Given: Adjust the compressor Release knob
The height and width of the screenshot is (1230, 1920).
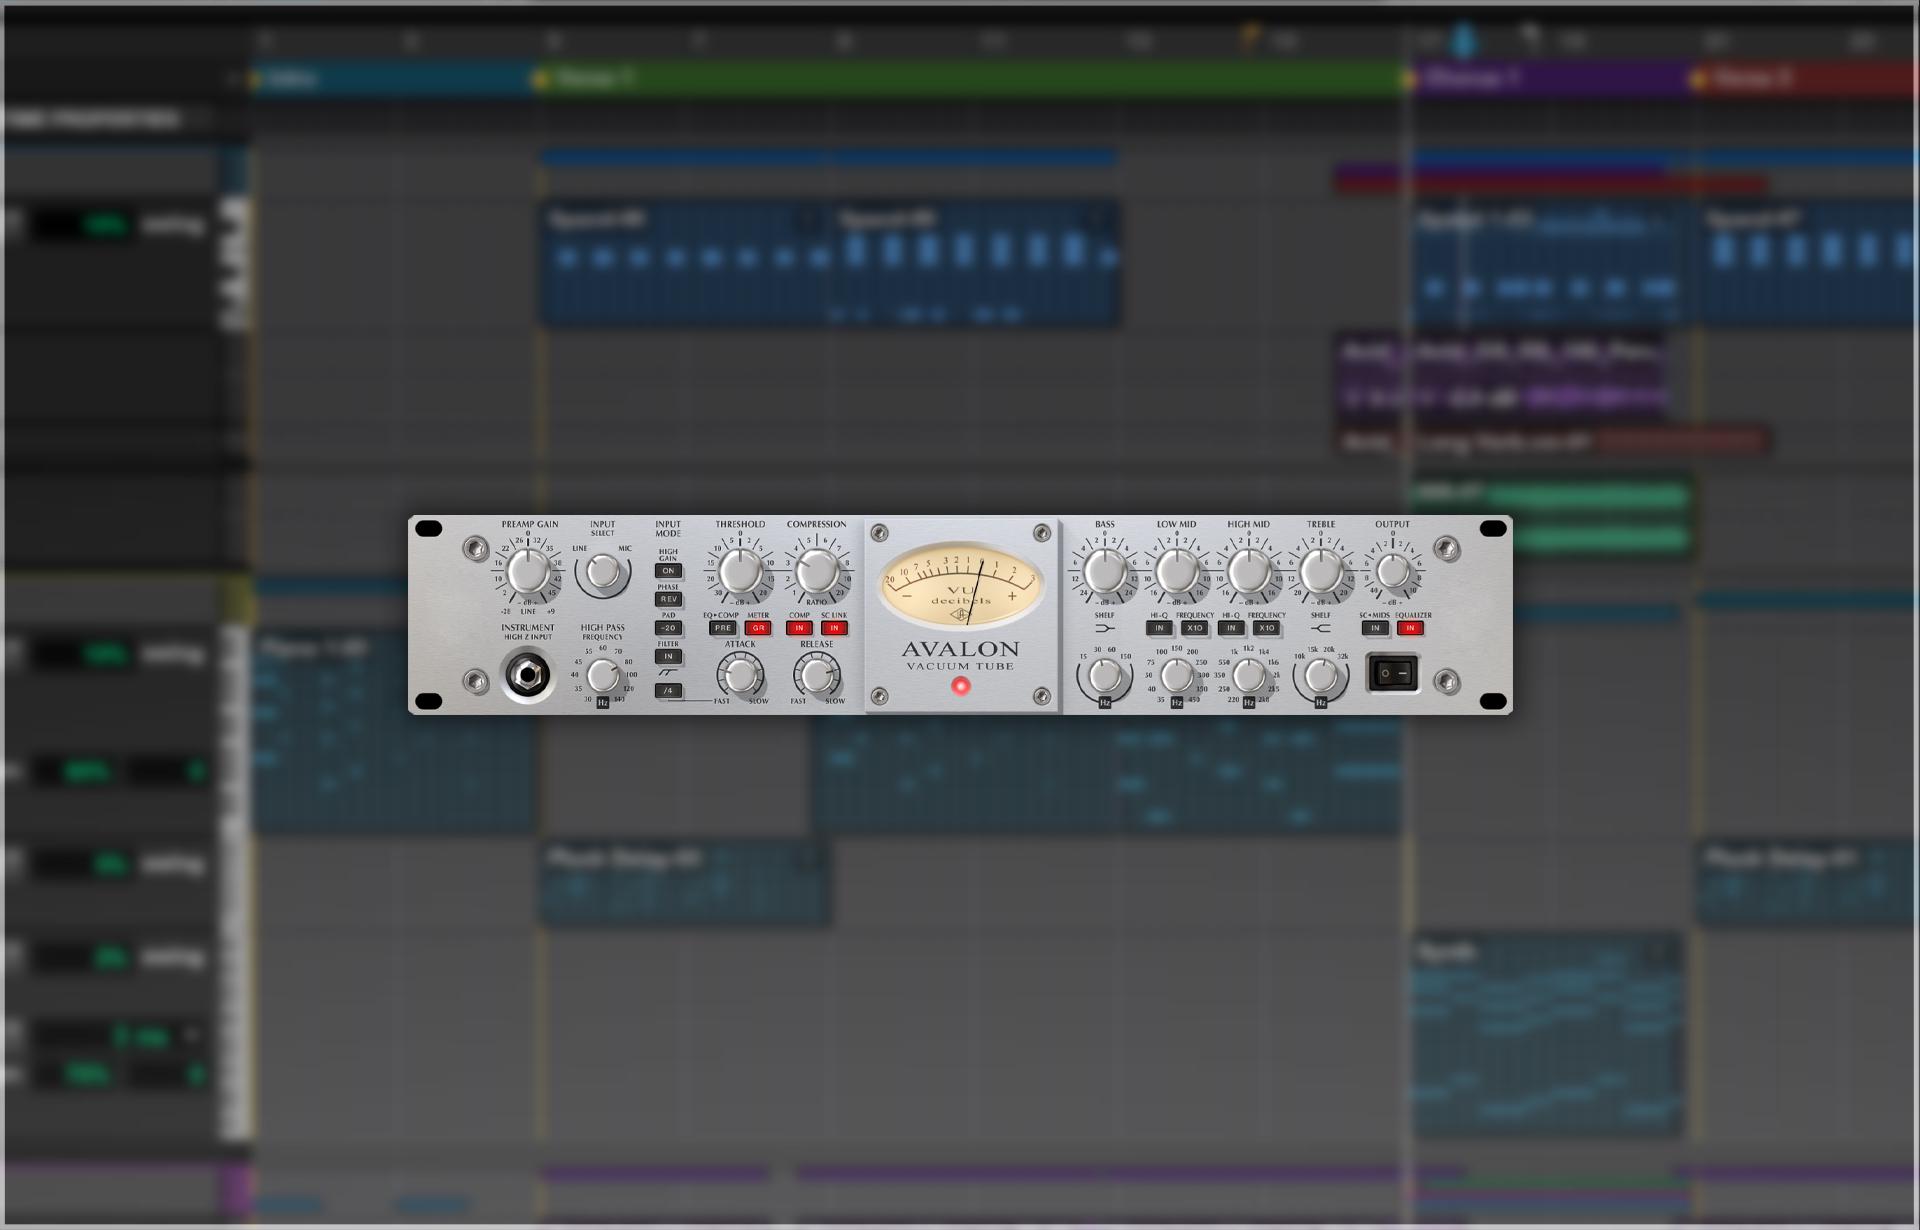Looking at the screenshot, I should tap(816, 676).
